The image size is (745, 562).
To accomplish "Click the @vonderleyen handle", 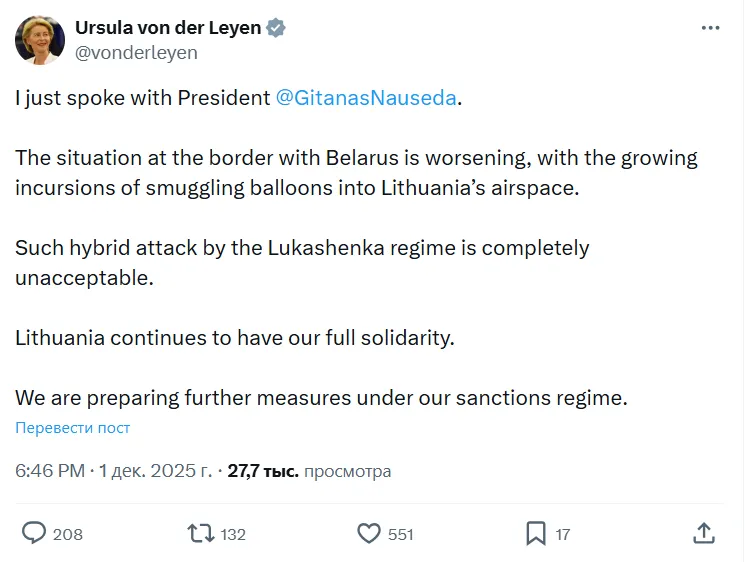I will click(x=136, y=53).
